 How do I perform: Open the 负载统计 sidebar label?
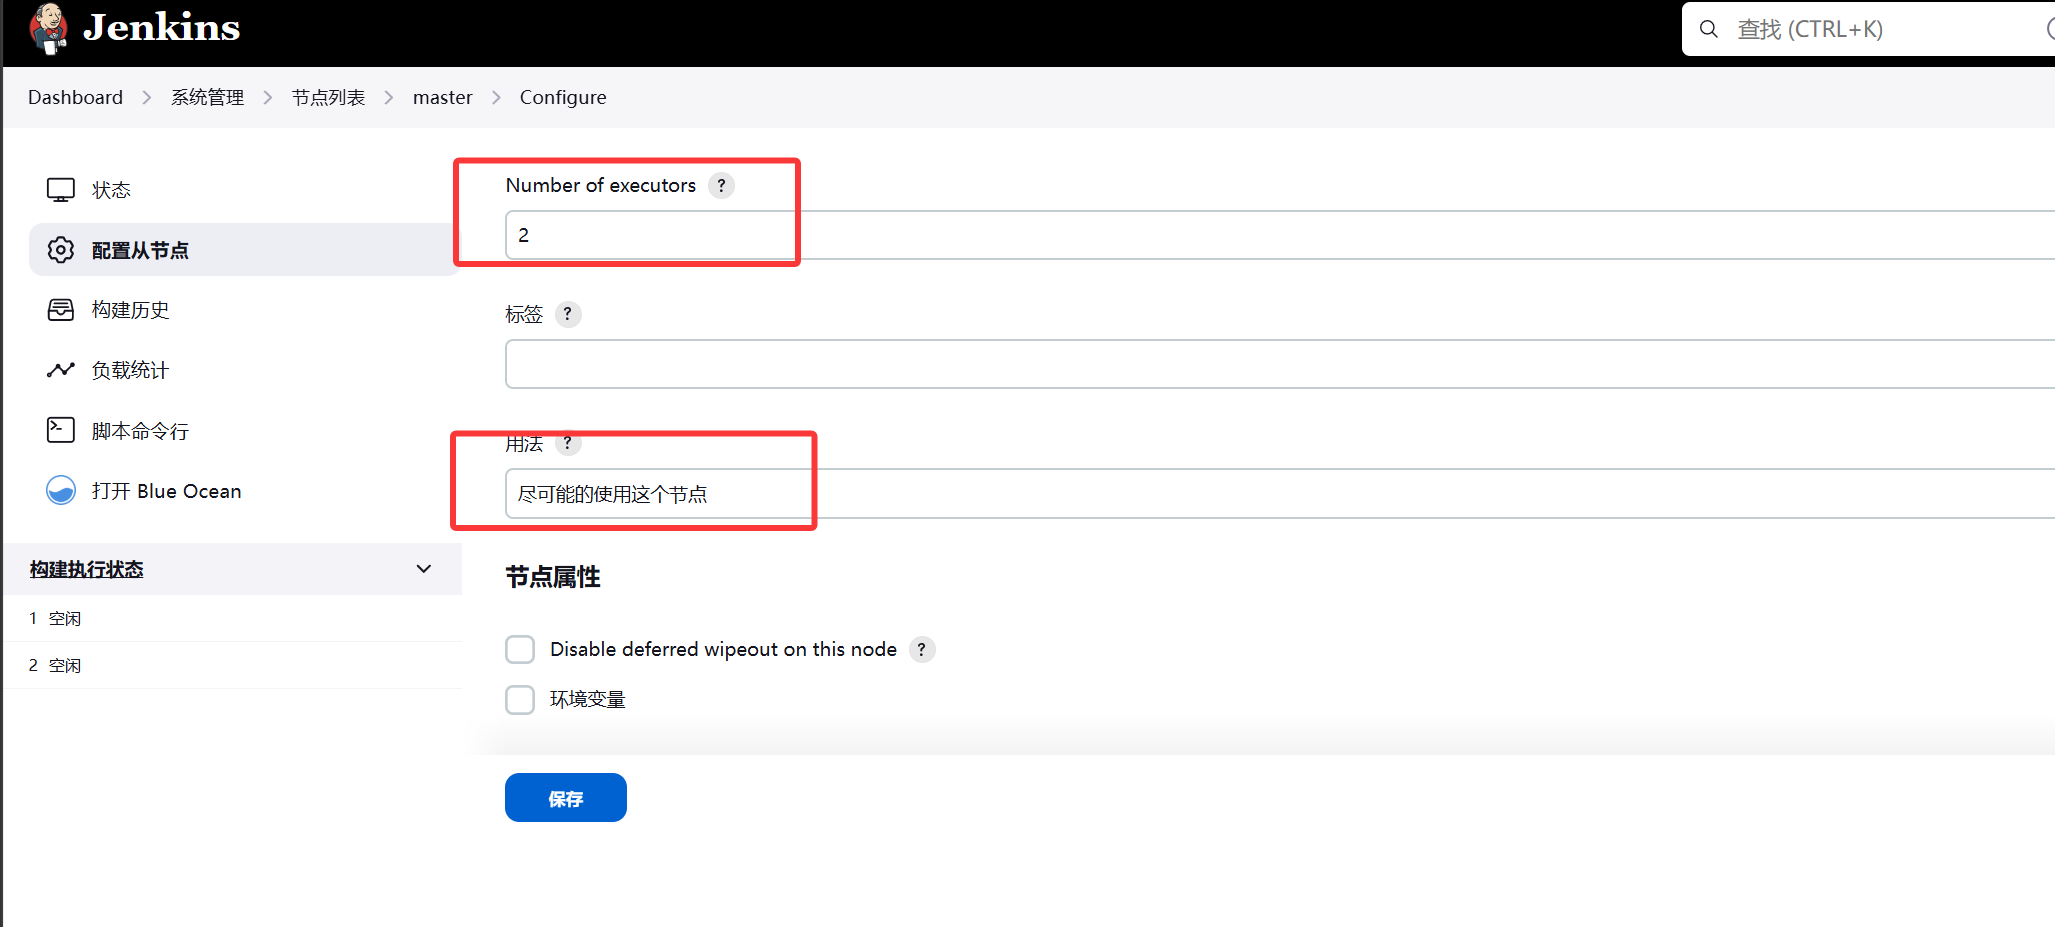click(x=130, y=370)
